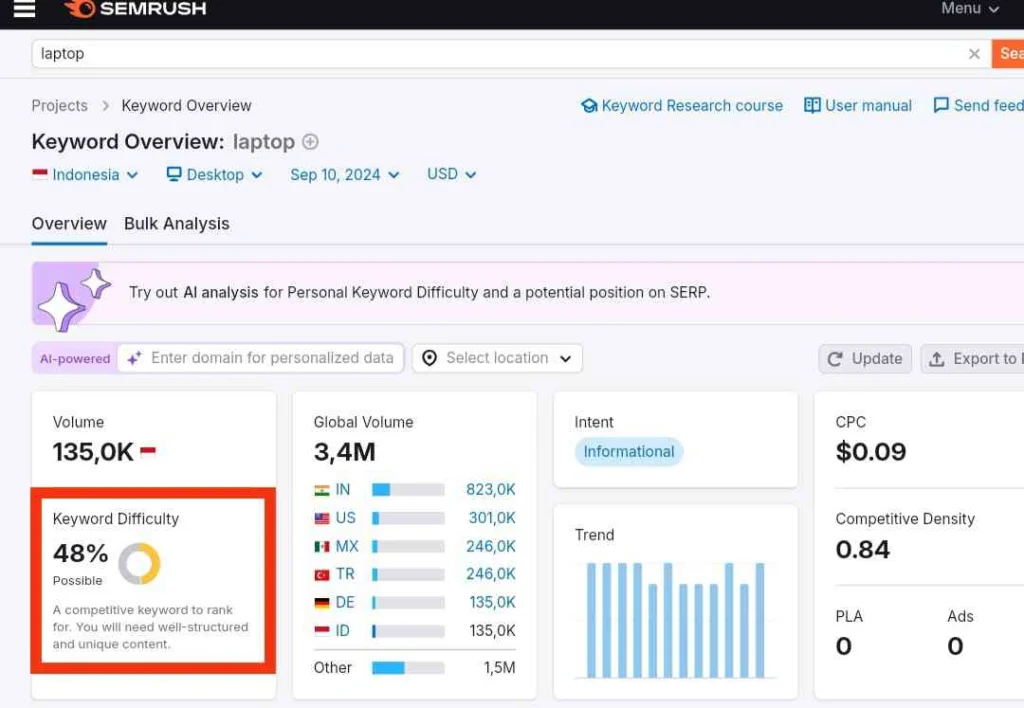1024x708 pixels.
Task: Click the TR country code link
Action: click(345, 575)
